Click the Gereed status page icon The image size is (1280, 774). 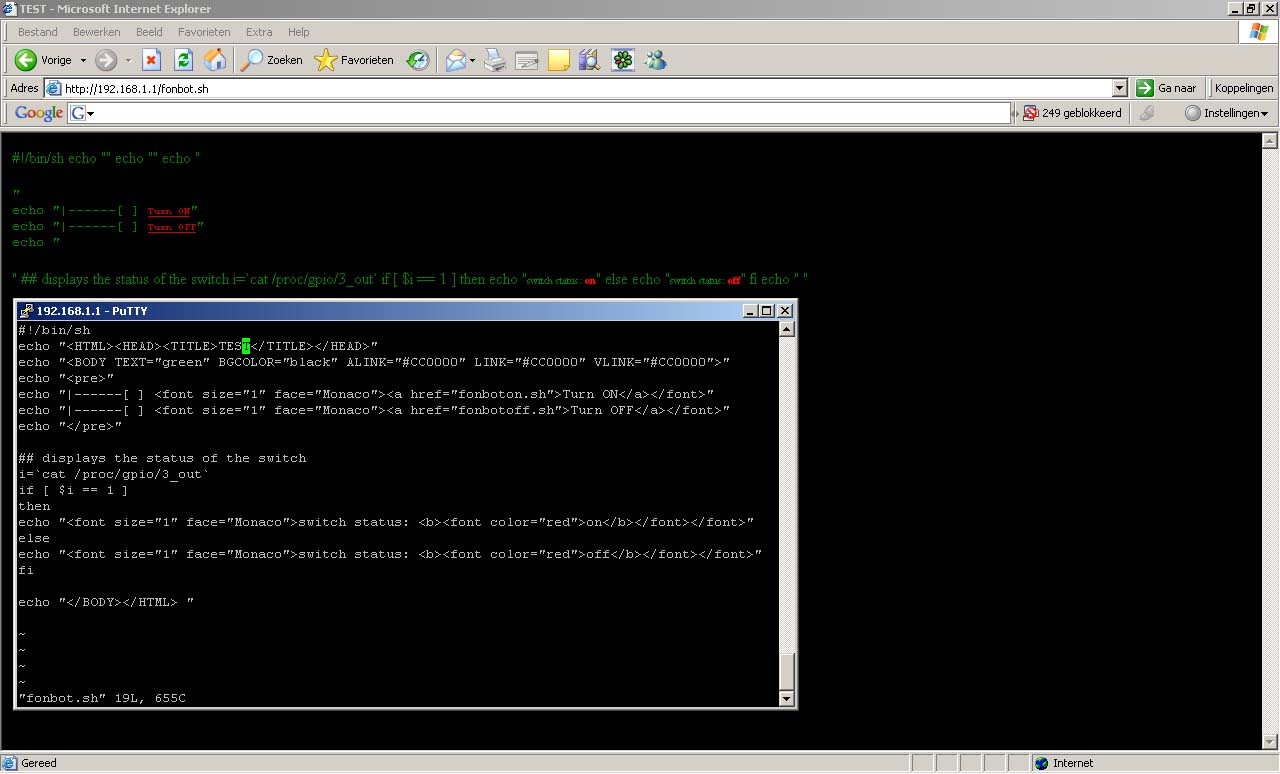(11, 763)
